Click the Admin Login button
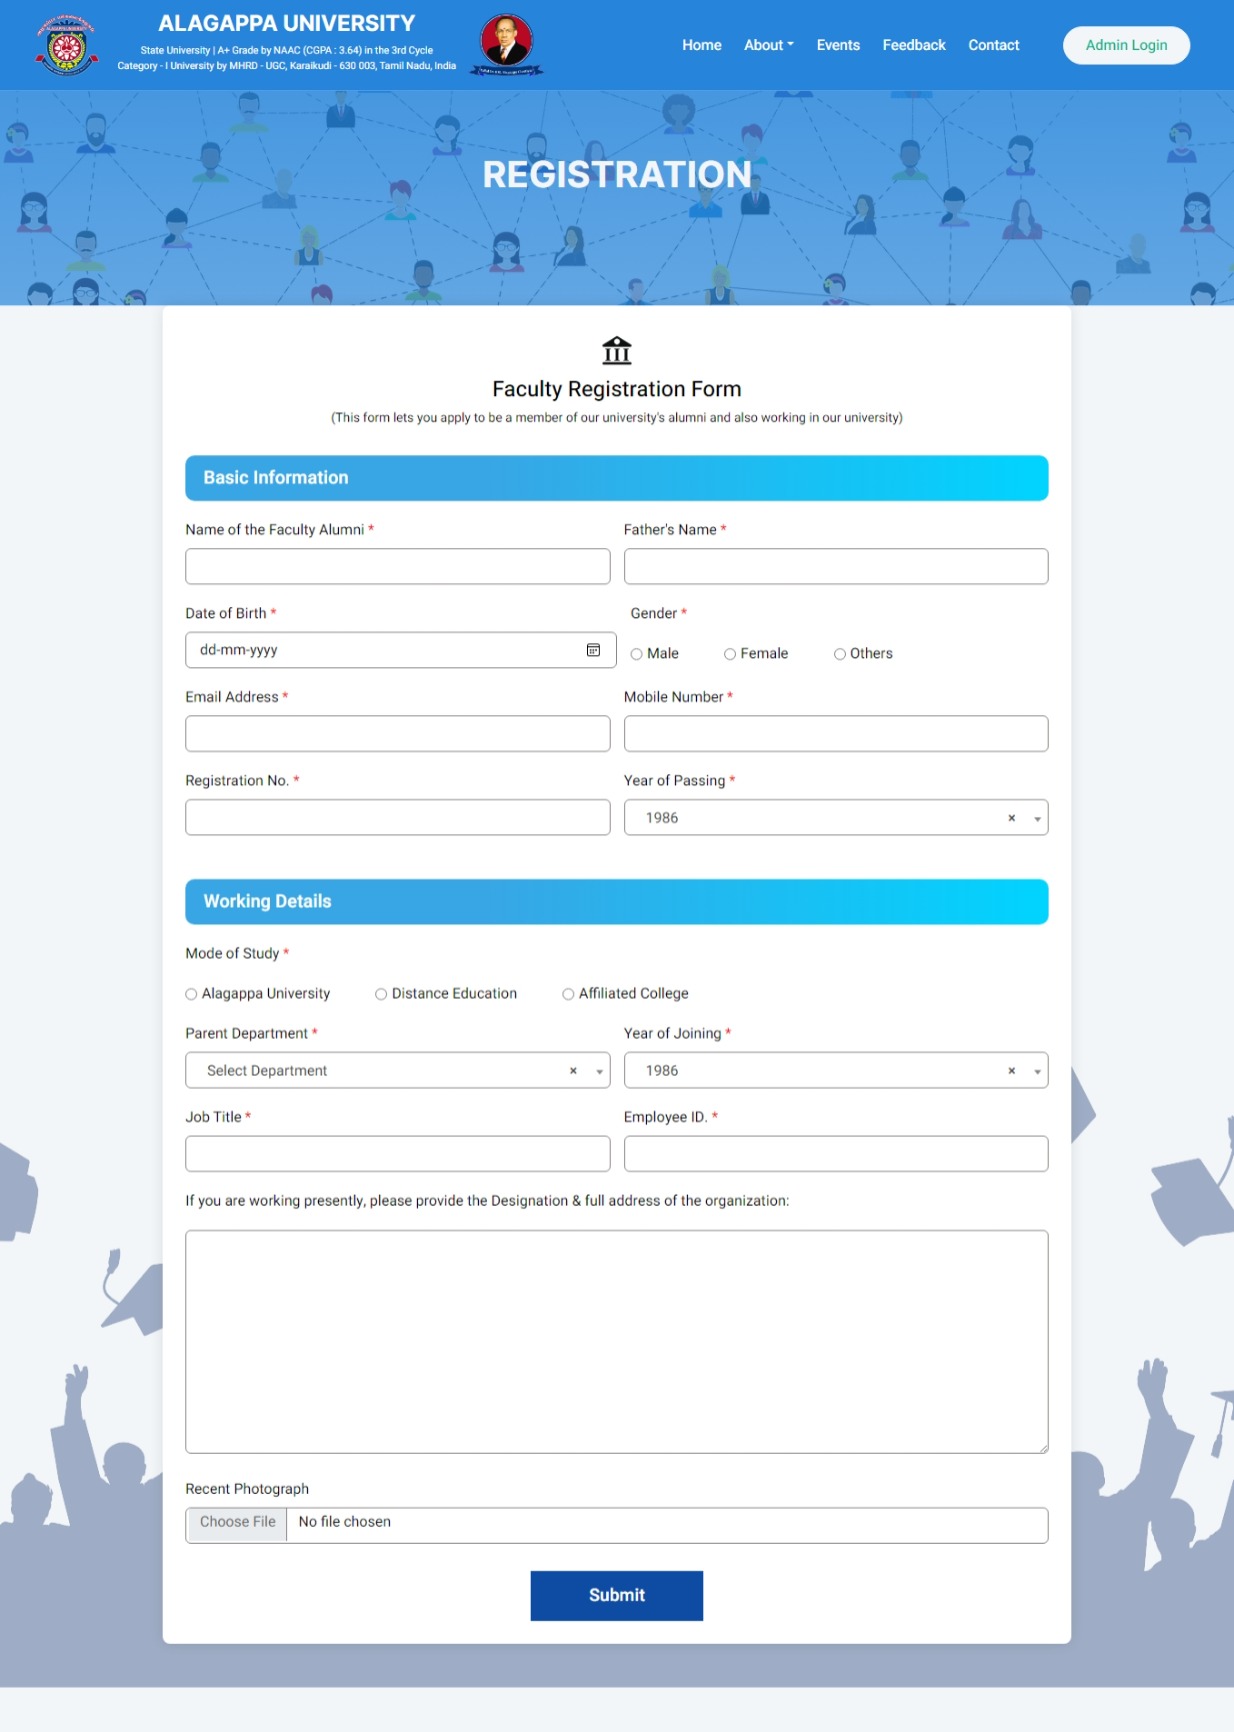 tap(1126, 45)
